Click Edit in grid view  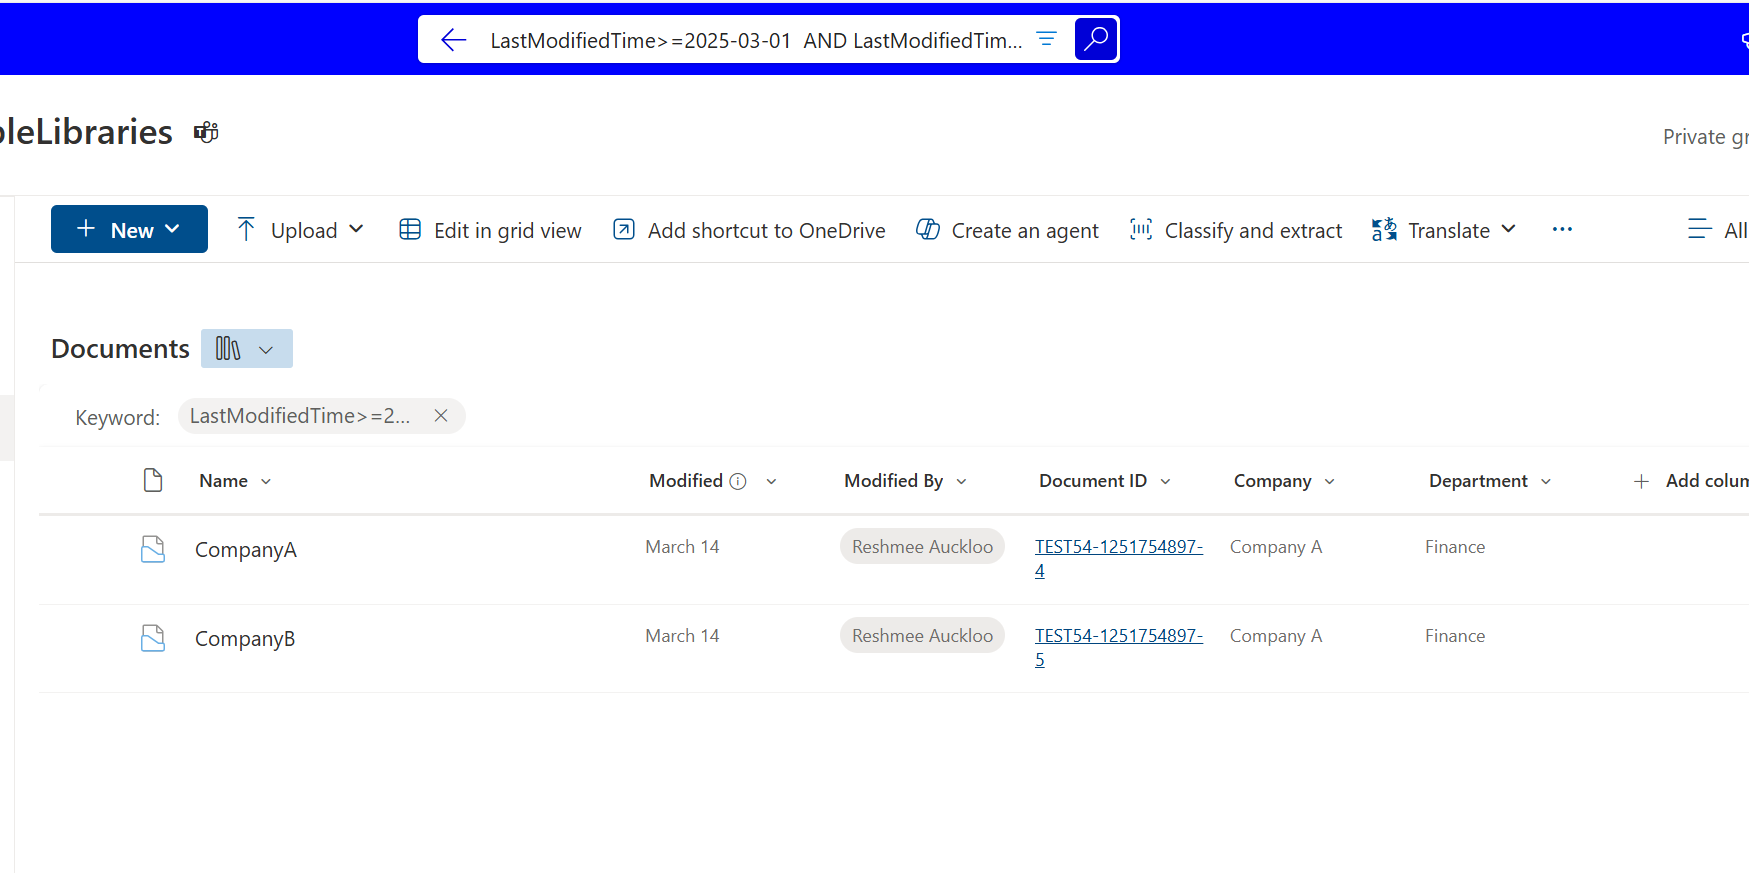click(x=490, y=230)
